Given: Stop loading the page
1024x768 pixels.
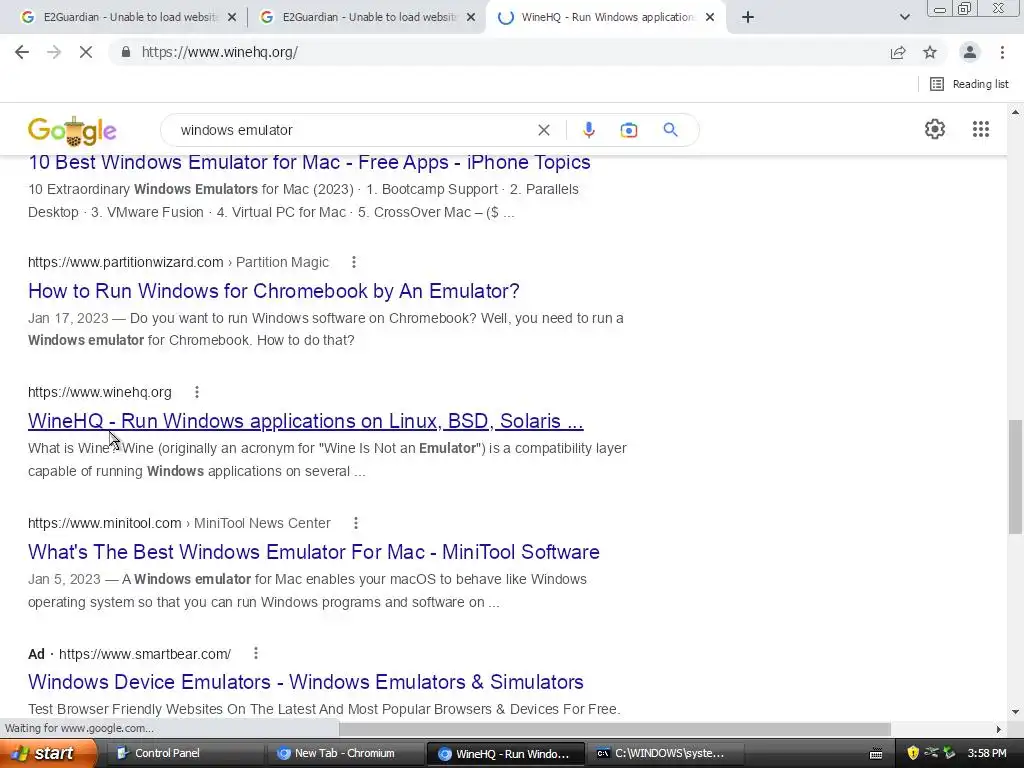Looking at the screenshot, I should pos(86,52).
